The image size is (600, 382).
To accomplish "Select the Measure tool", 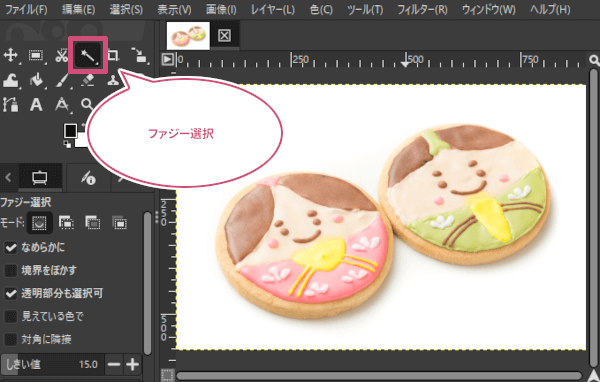I will pyautogui.click(x=62, y=104).
